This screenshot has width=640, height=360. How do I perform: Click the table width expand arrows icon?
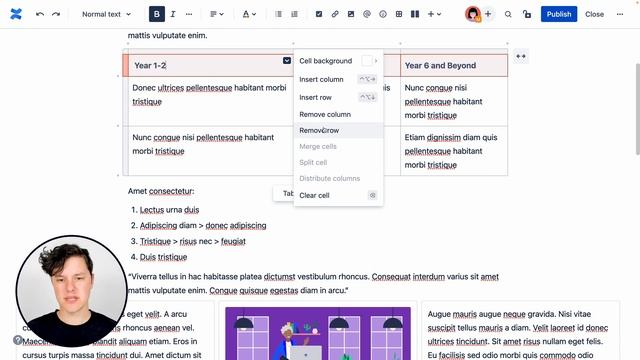(x=520, y=56)
